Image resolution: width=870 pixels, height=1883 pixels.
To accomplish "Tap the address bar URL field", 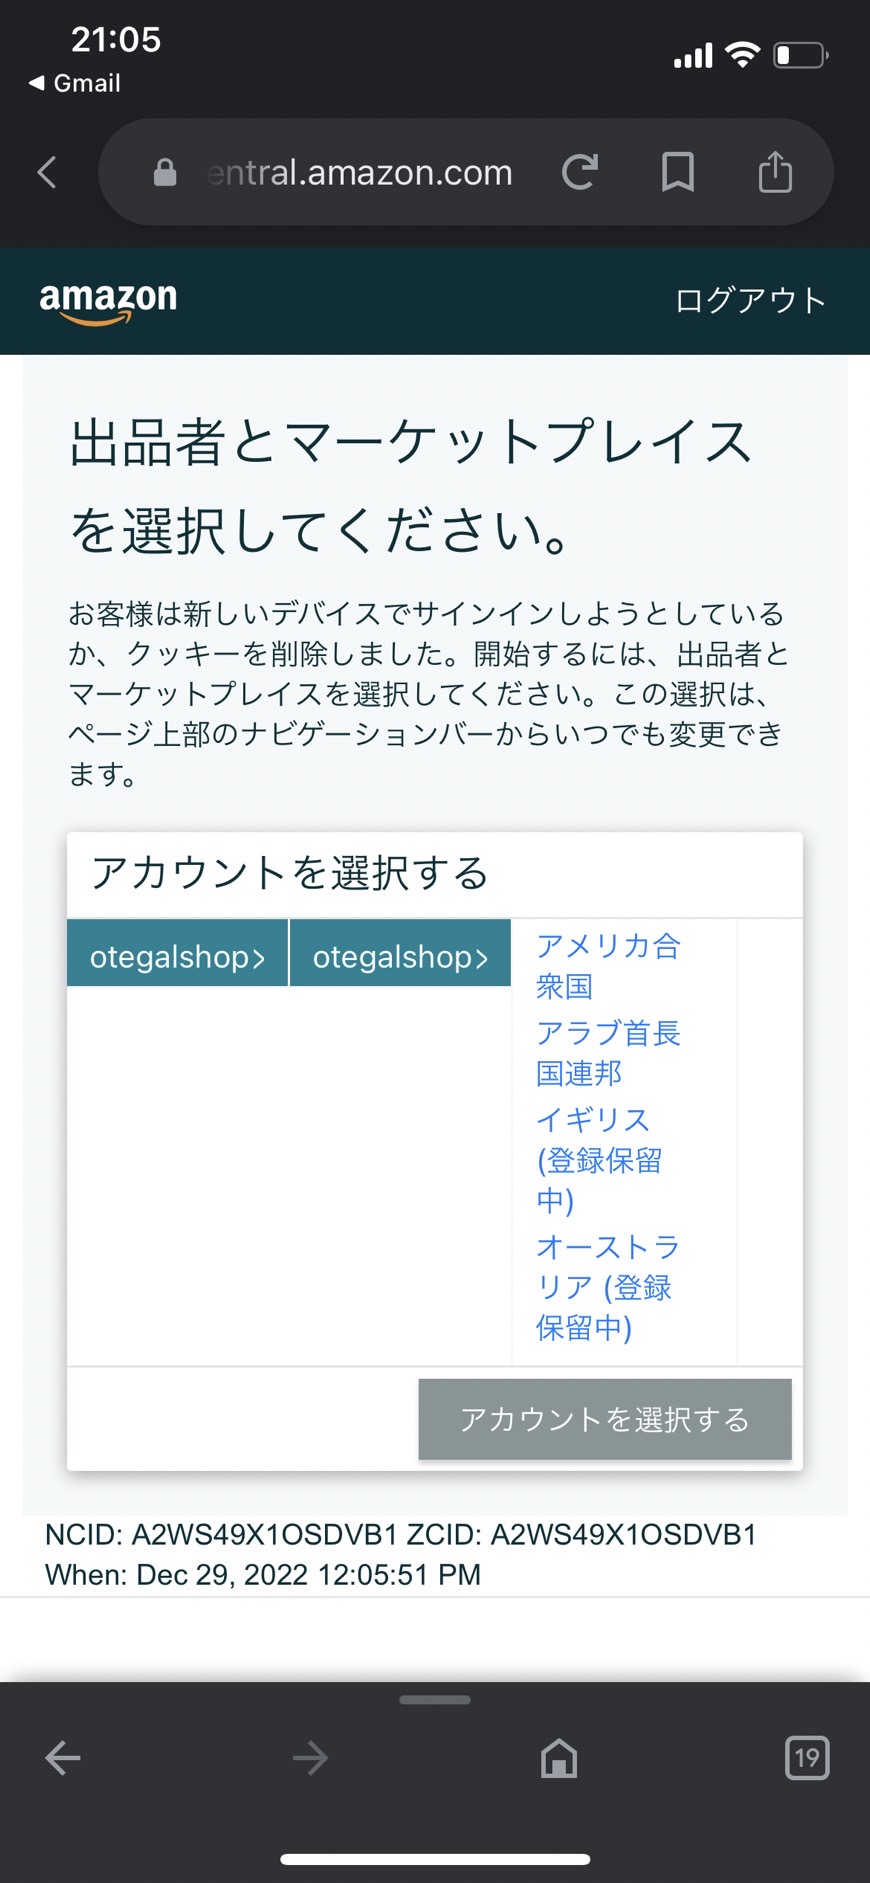I will tap(360, 172).
